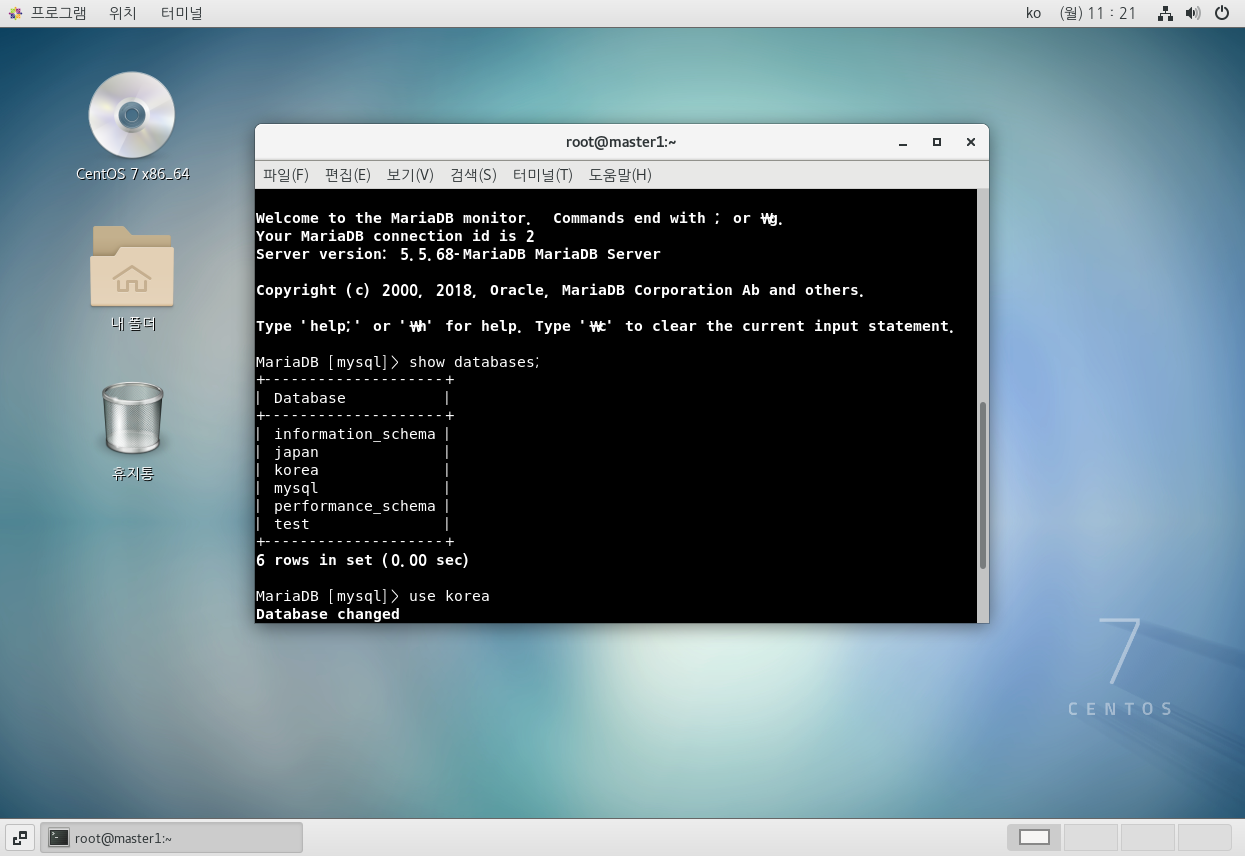Image resolution: width=1245 pixels, height=856 pixels.
Task: Click the 'Server version: 5.5.68-MariaDB' line
Action: (x=458, y=254)
